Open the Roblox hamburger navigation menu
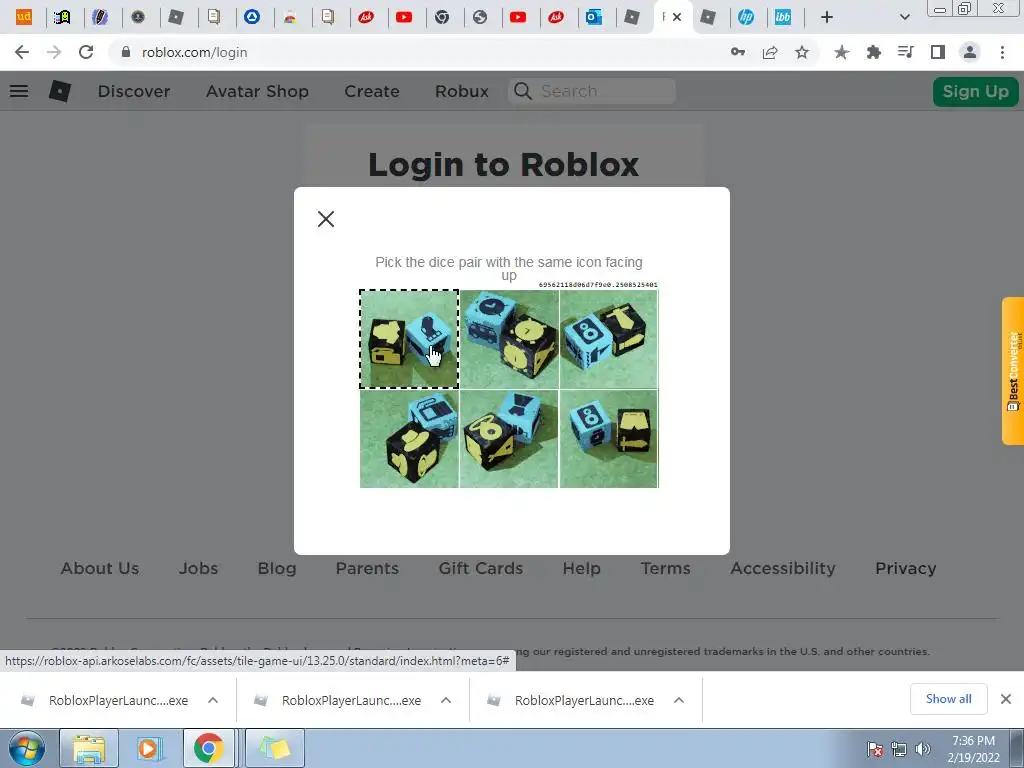The height and width of the screenshot is (768, 1024). click(x=19, y=91)
